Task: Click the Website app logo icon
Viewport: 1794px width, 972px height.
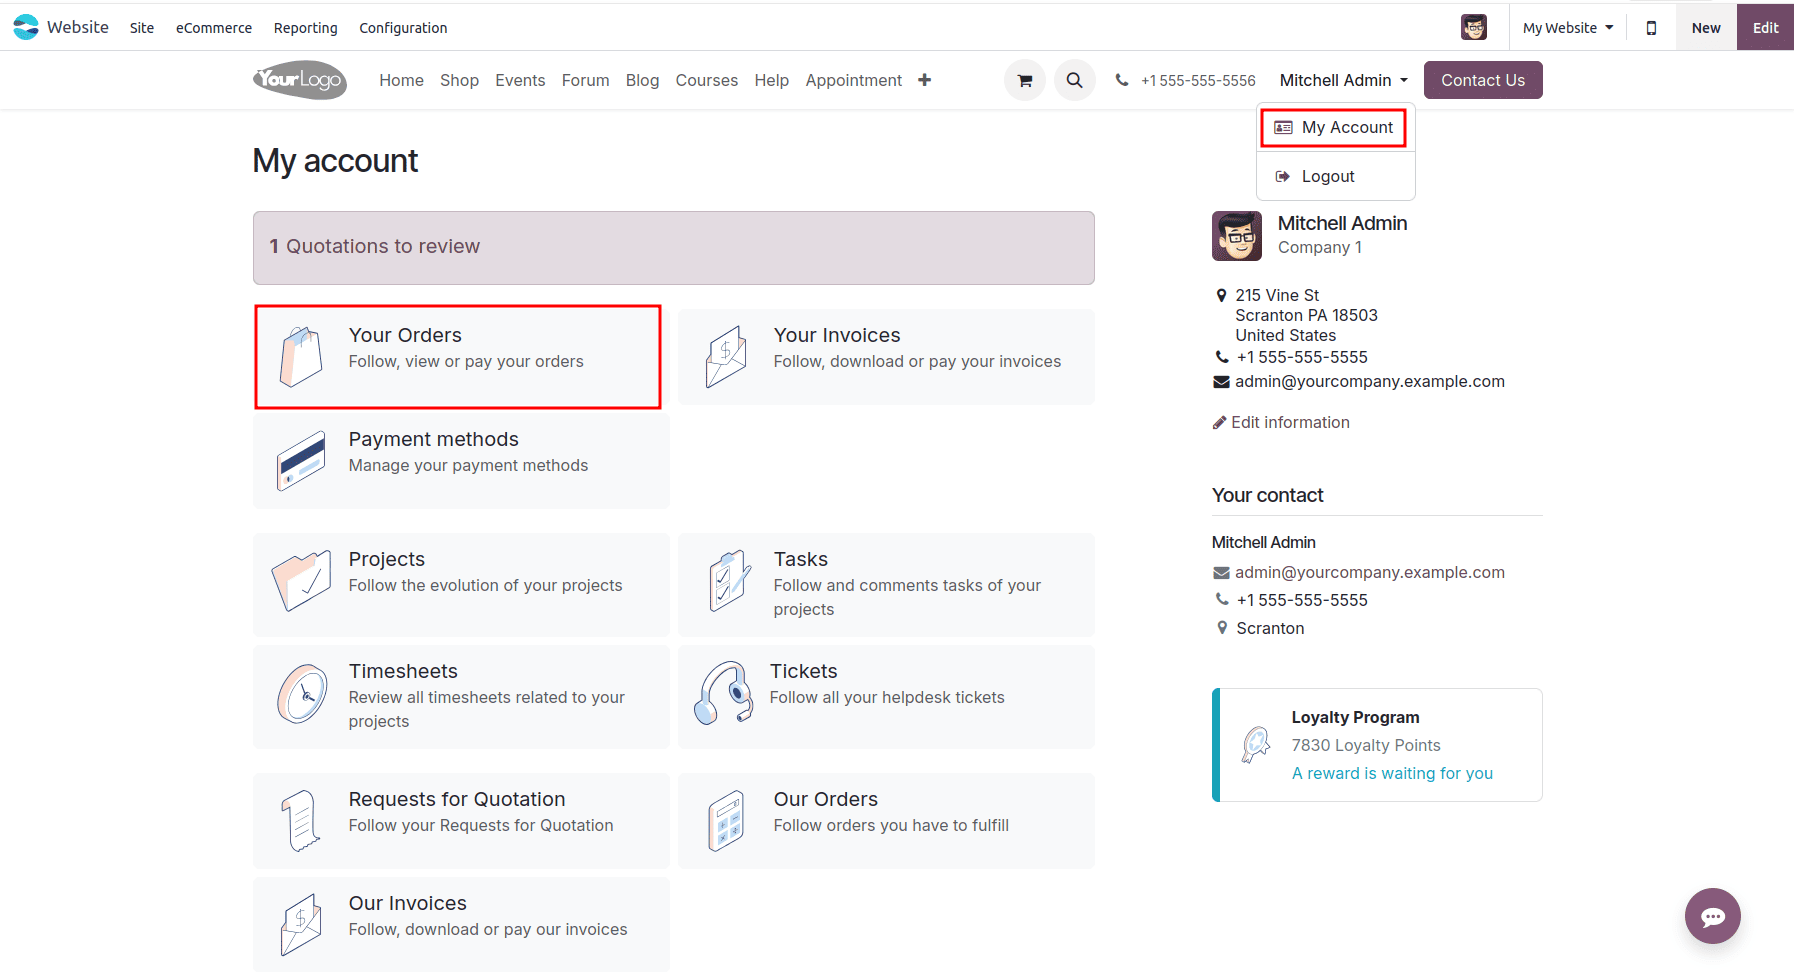Action: (25, 26)
